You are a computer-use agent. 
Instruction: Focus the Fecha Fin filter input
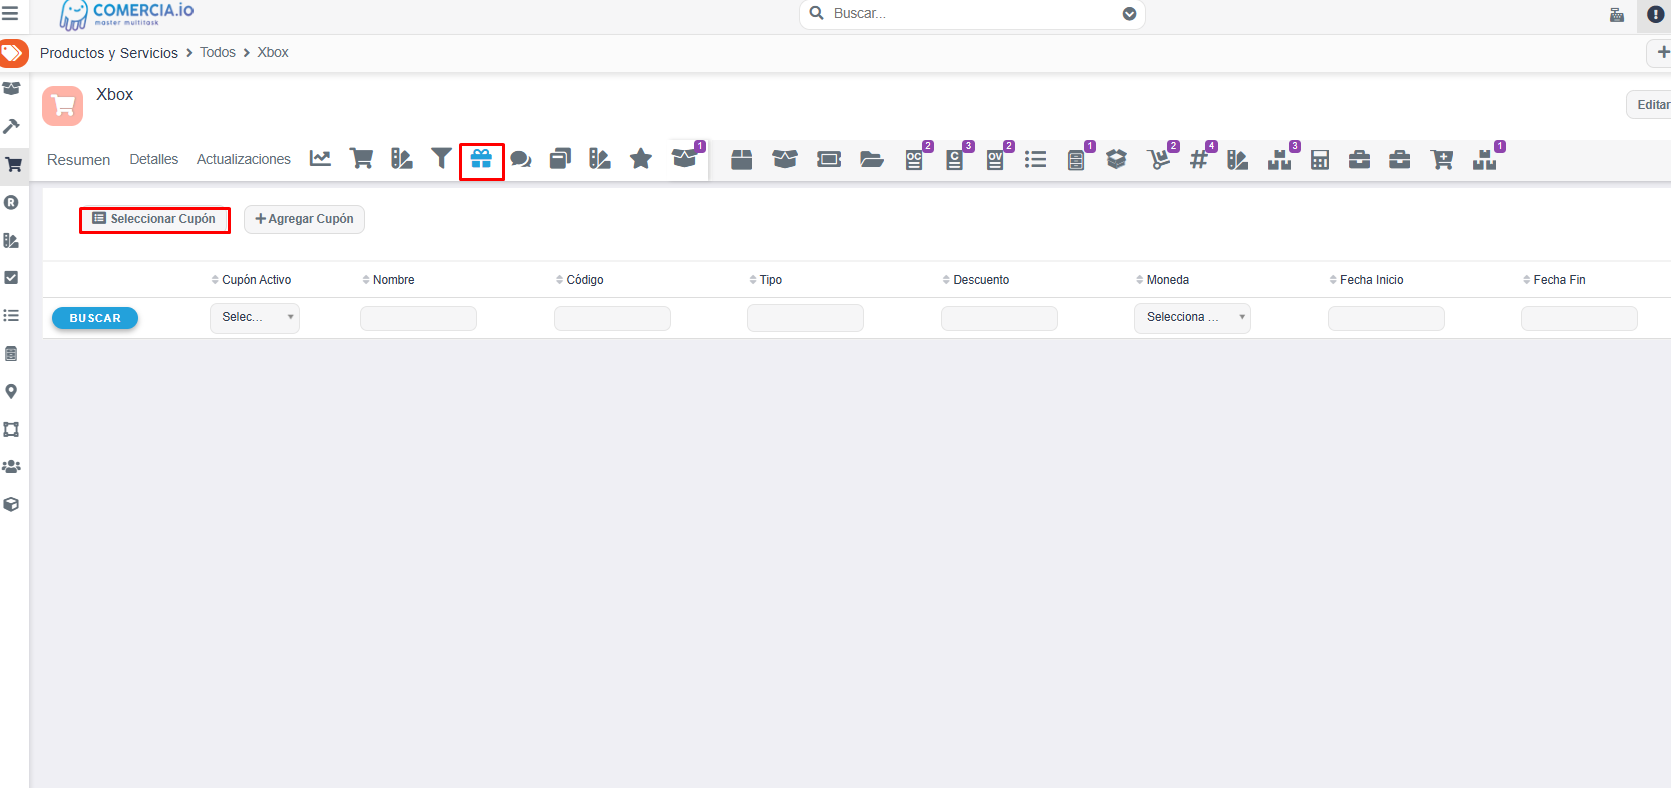[1579, 318]
